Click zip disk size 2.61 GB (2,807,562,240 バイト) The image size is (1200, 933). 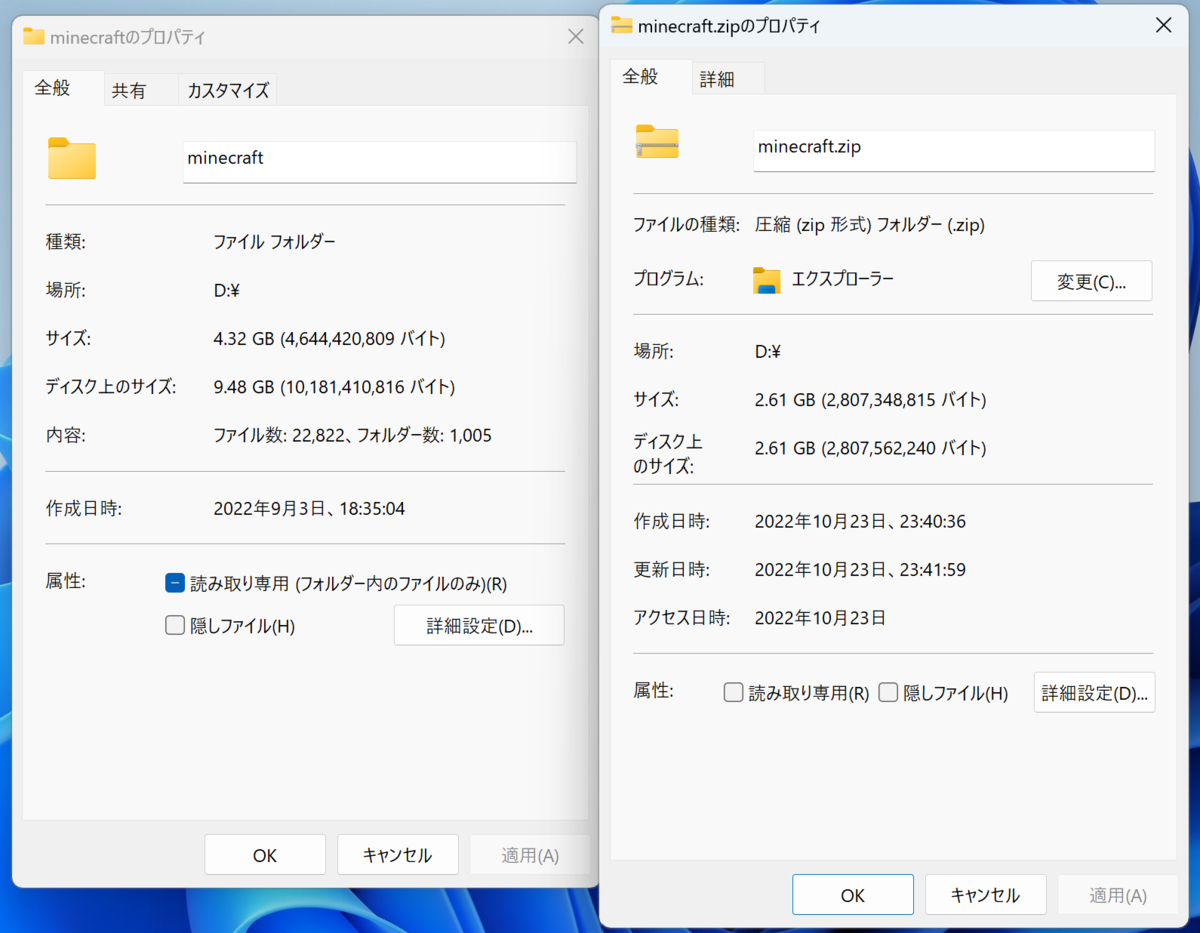click(x=870, y=448)
